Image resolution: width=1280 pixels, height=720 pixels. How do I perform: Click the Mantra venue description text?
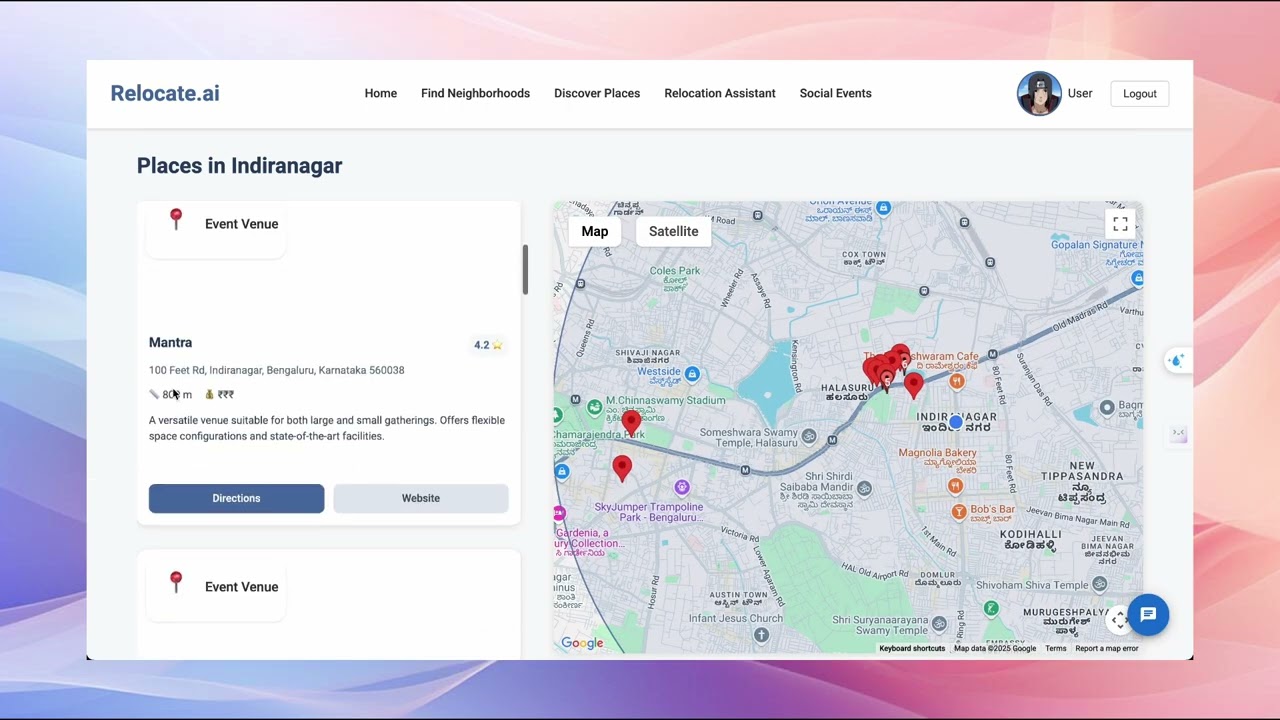327,428
